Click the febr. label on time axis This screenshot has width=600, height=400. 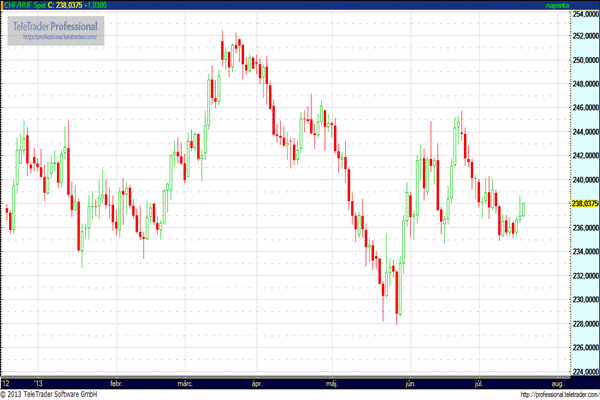click(x=116, y=383)
